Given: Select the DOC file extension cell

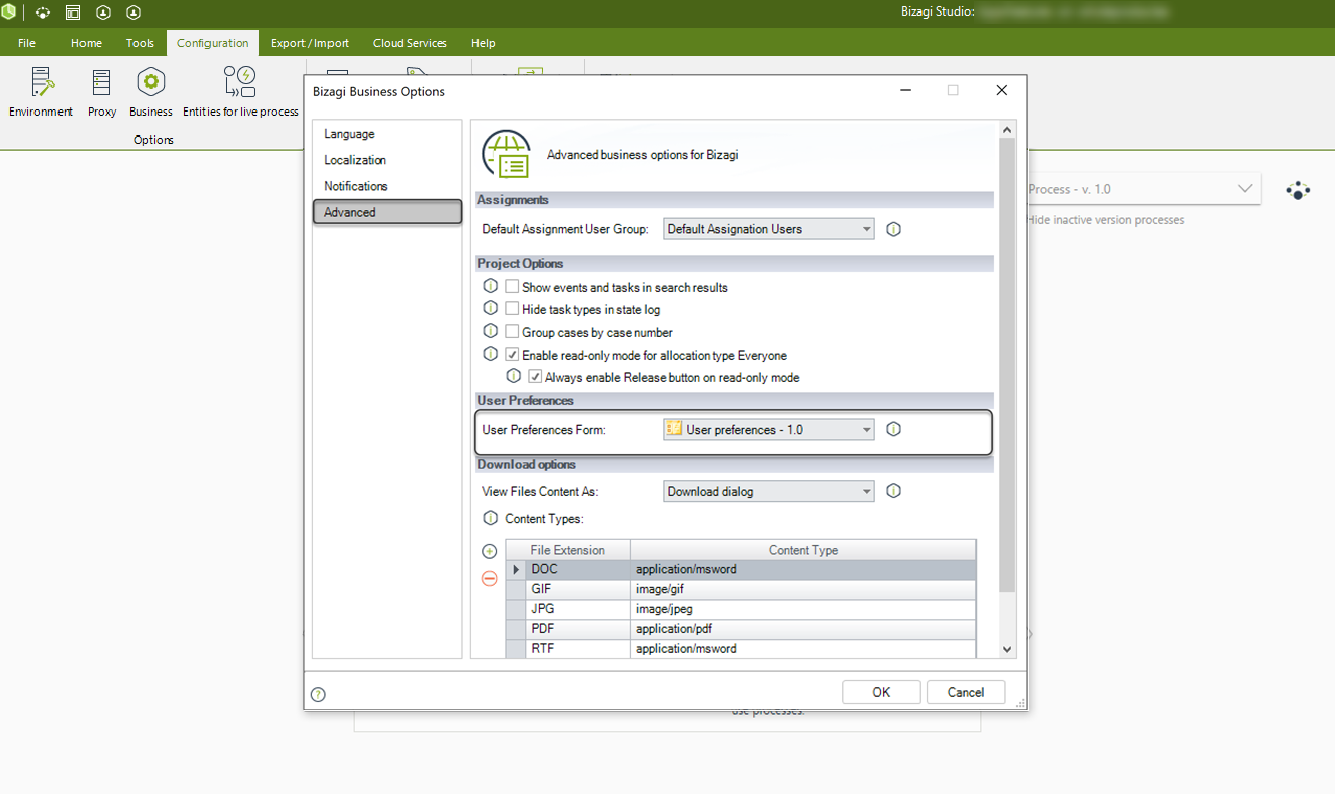Looking at the screenshot, I should click(579, 569).
